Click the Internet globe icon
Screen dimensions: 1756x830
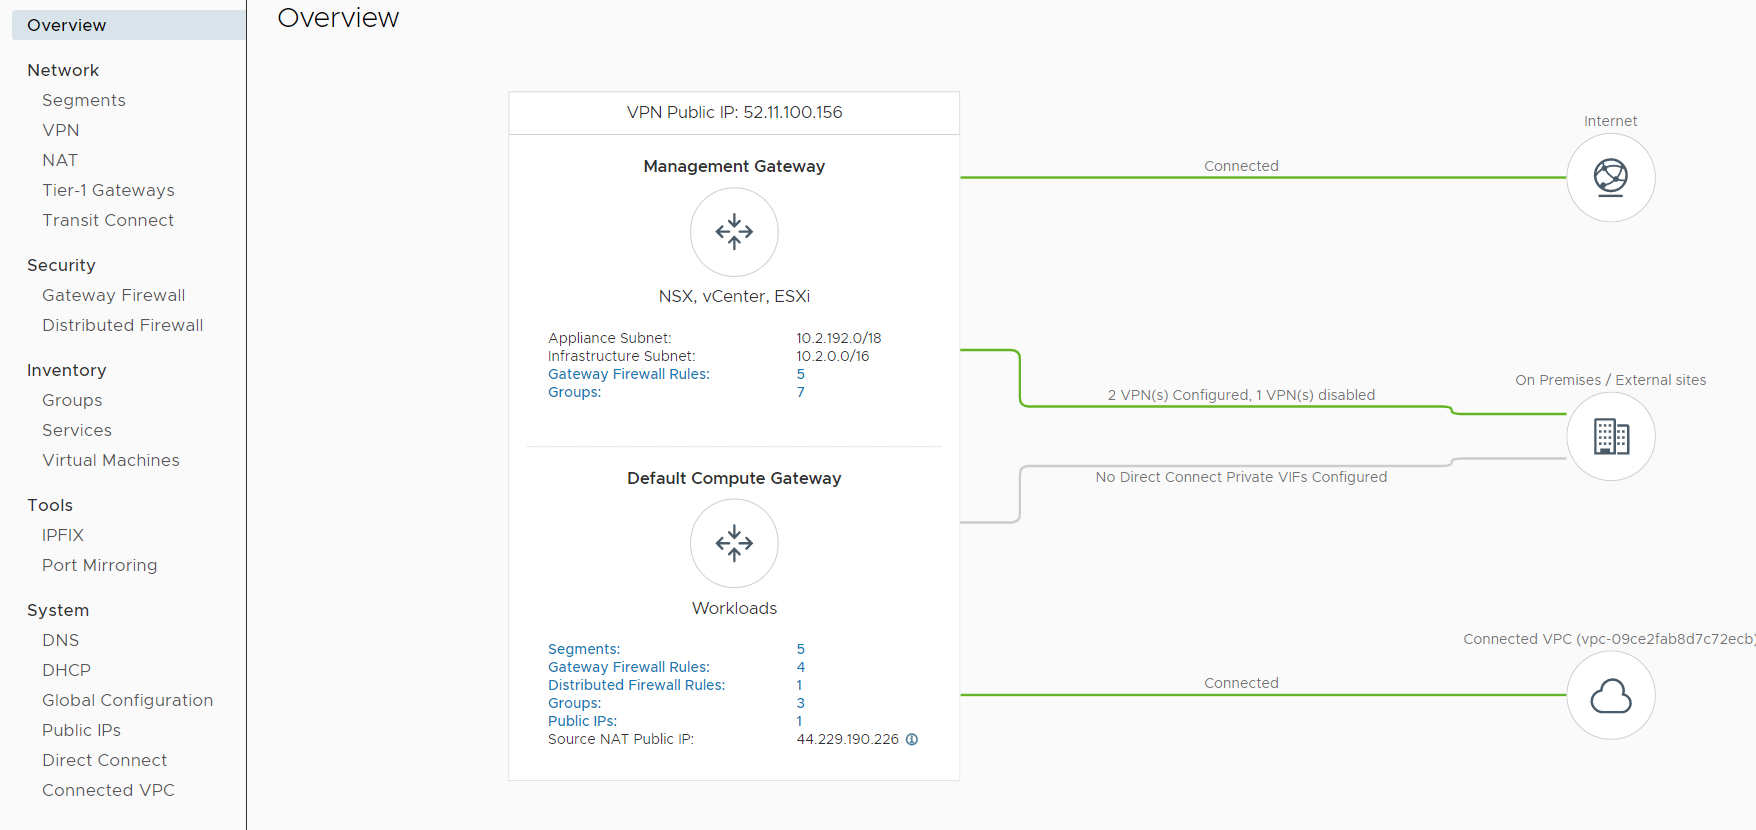1610,178
